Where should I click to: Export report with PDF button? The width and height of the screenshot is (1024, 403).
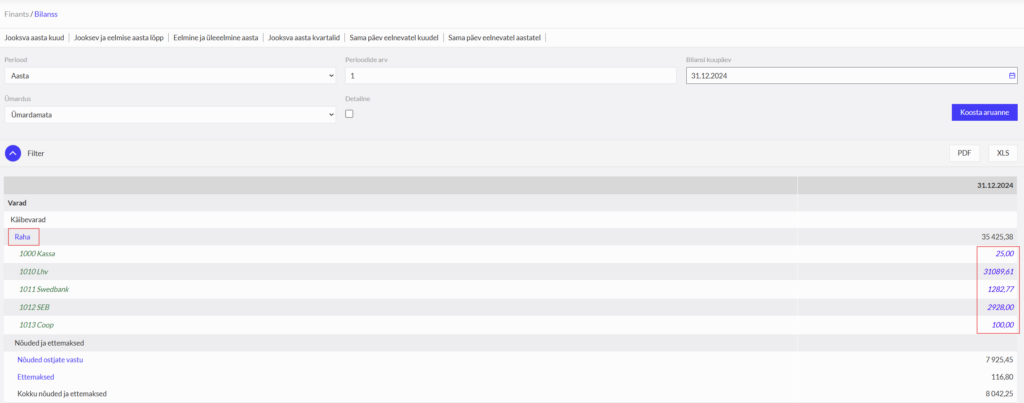964,153
